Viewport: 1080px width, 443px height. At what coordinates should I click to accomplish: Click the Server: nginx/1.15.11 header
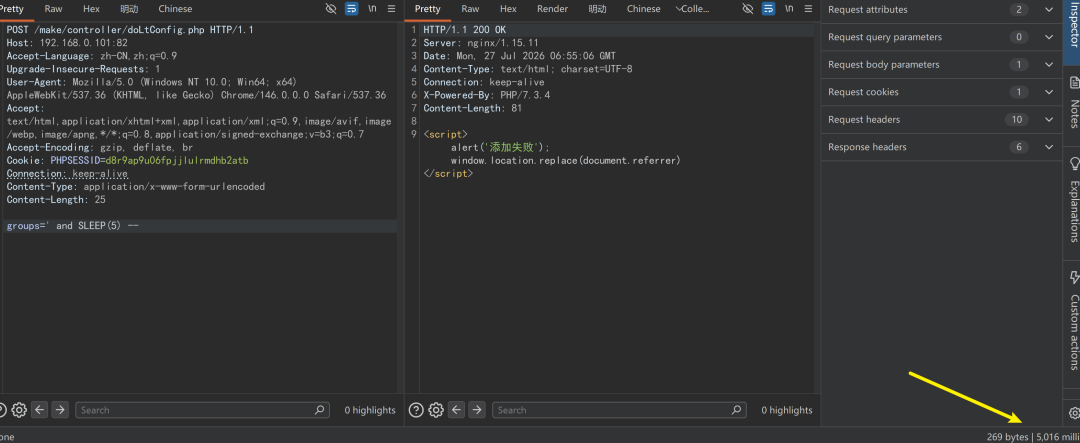pos(481,43)
